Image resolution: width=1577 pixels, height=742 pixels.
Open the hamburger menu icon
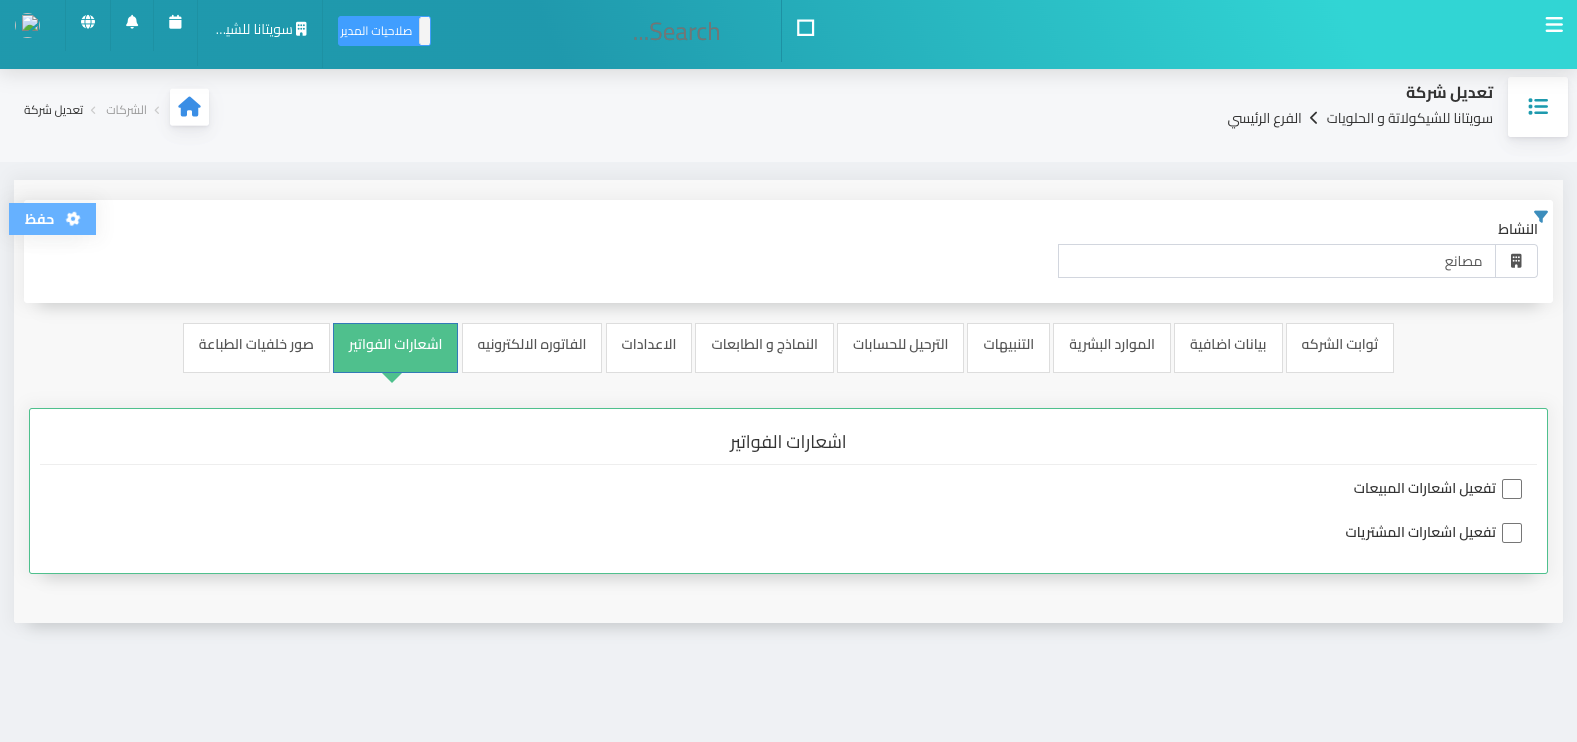tap(1553, 25)
